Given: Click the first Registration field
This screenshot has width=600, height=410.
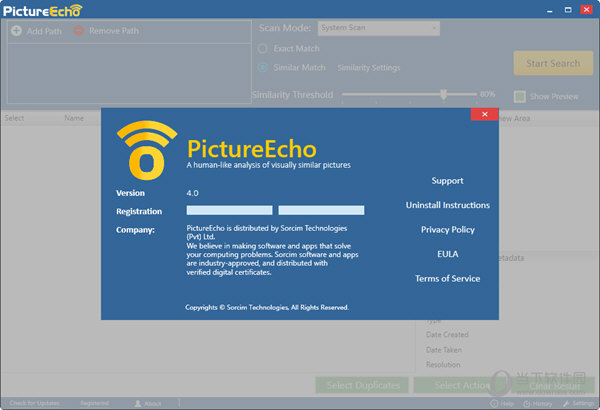Looking at the screenshot, I should point(229,210).
